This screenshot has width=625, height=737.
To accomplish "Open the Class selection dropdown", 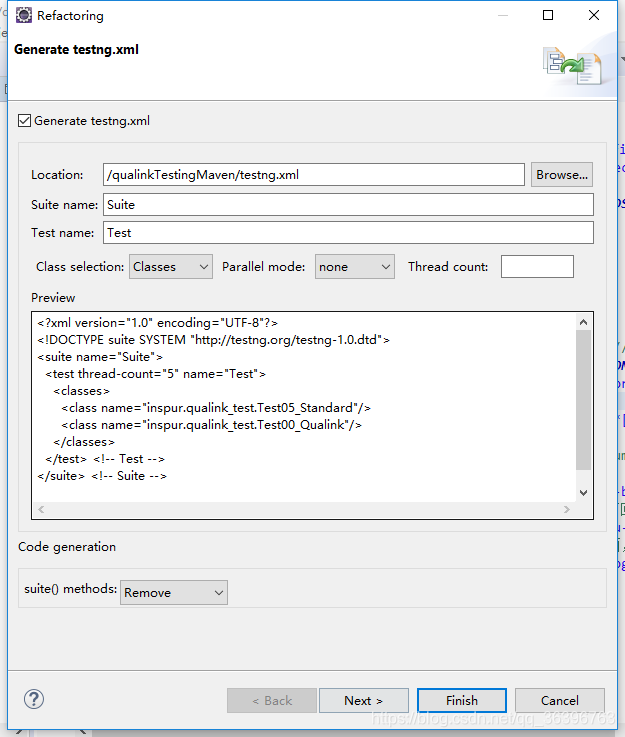I will tap(171, 267).
